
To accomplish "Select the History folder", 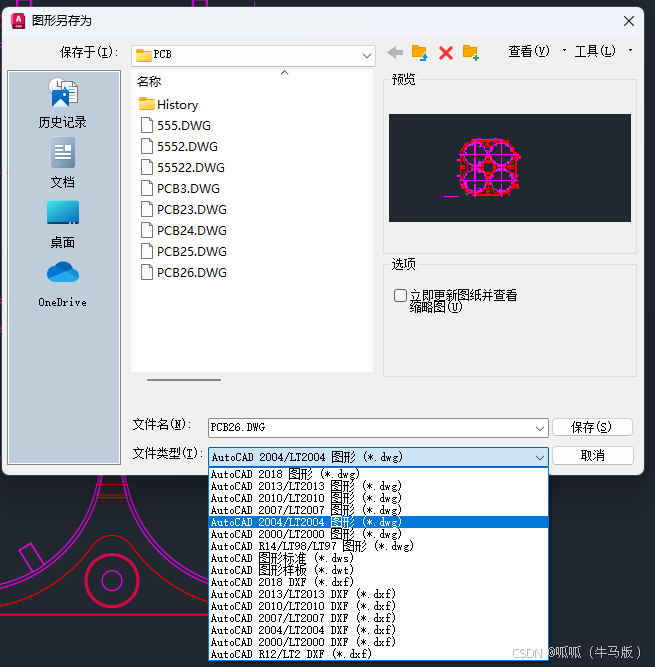I will tap(169, 105).
